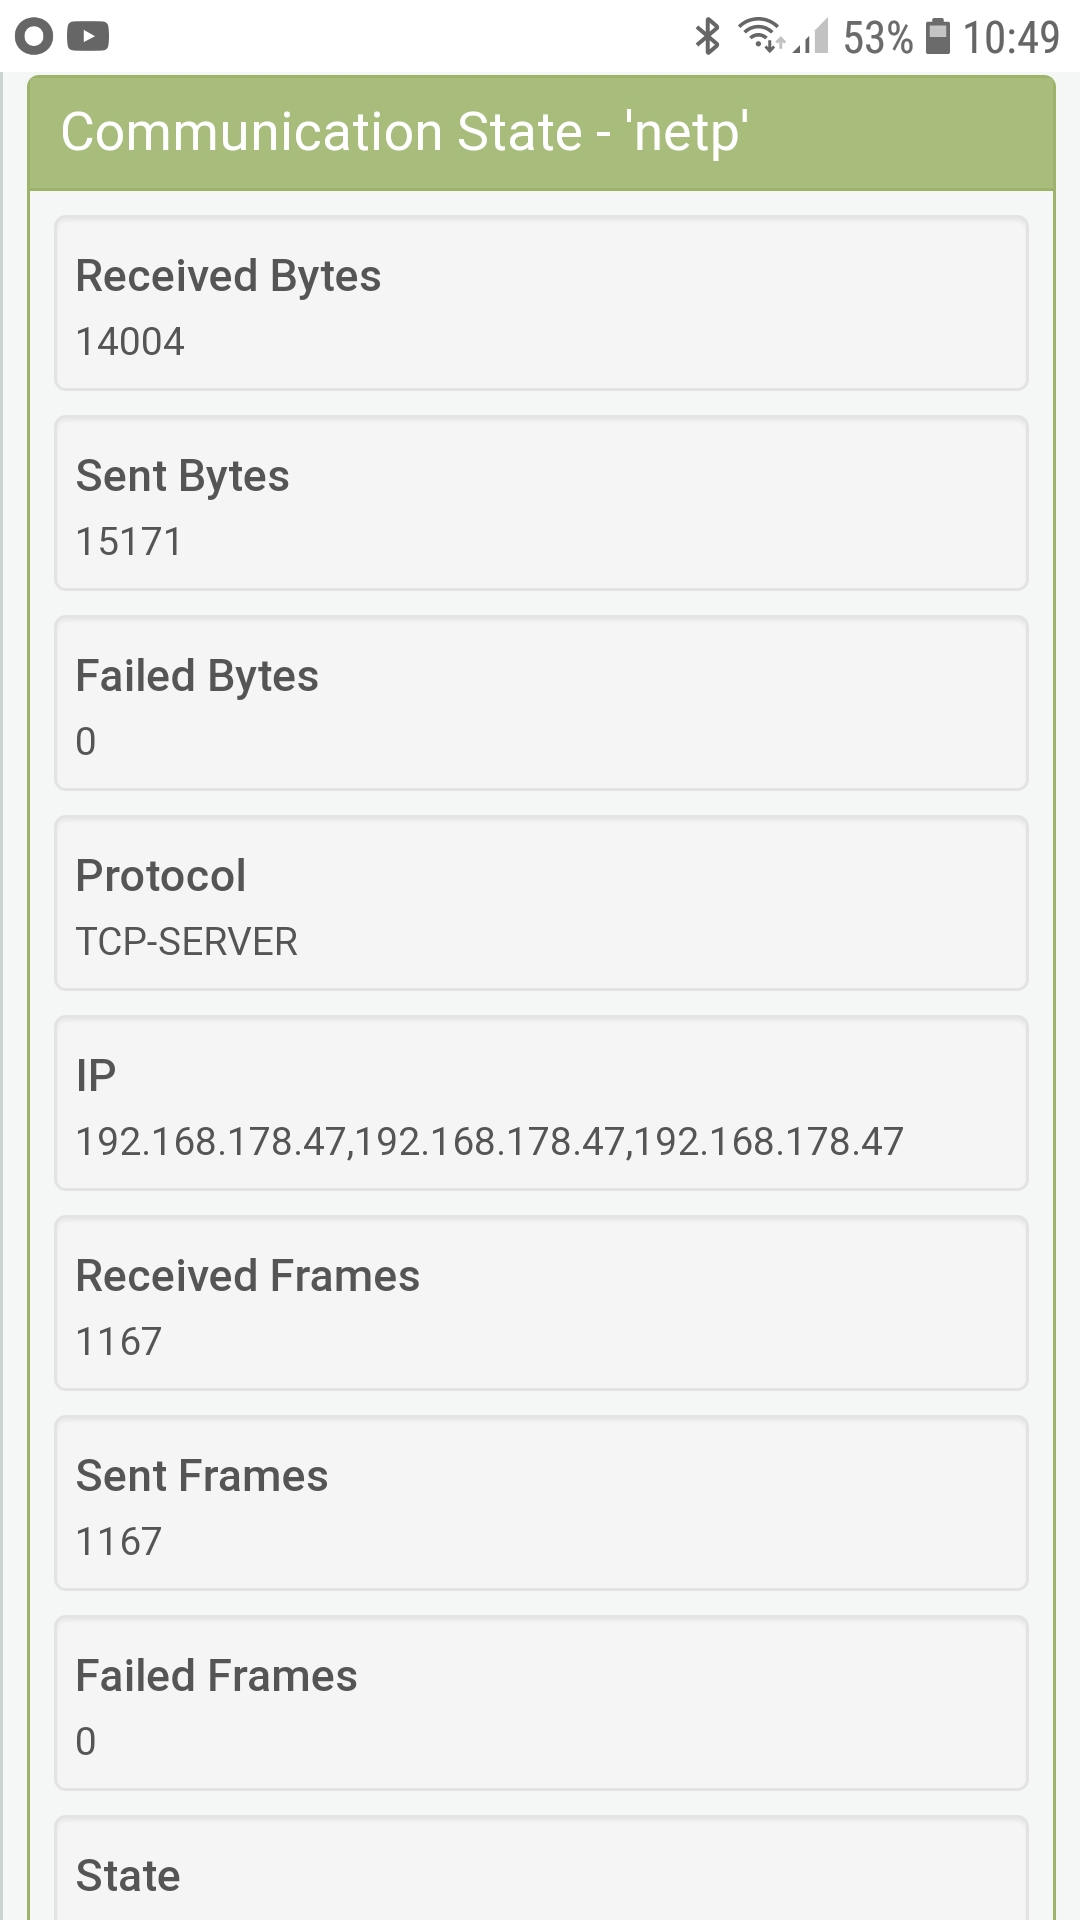Tap the mobile signal strength icon
Image resolution: width=1080 pixels, height=1920 pixels.
click(x=814, y=38)
